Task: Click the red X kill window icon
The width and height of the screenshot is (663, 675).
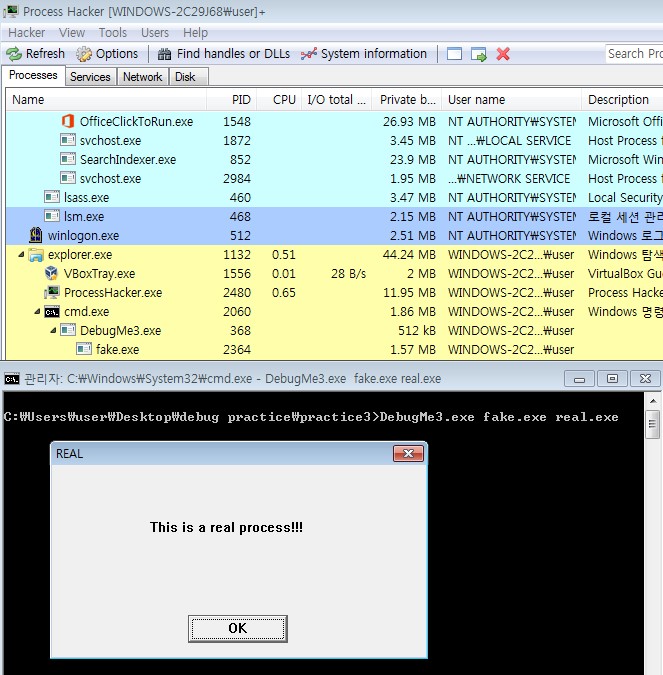Action: tap(503, 54)
